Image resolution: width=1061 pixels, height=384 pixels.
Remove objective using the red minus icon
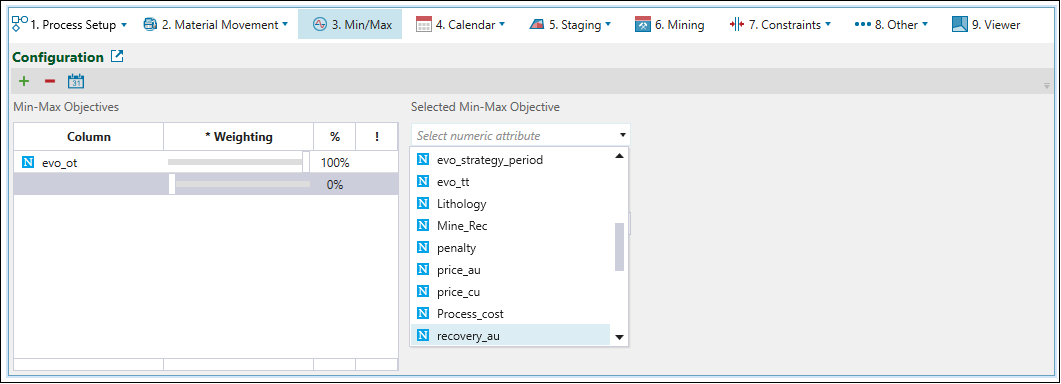49,82
